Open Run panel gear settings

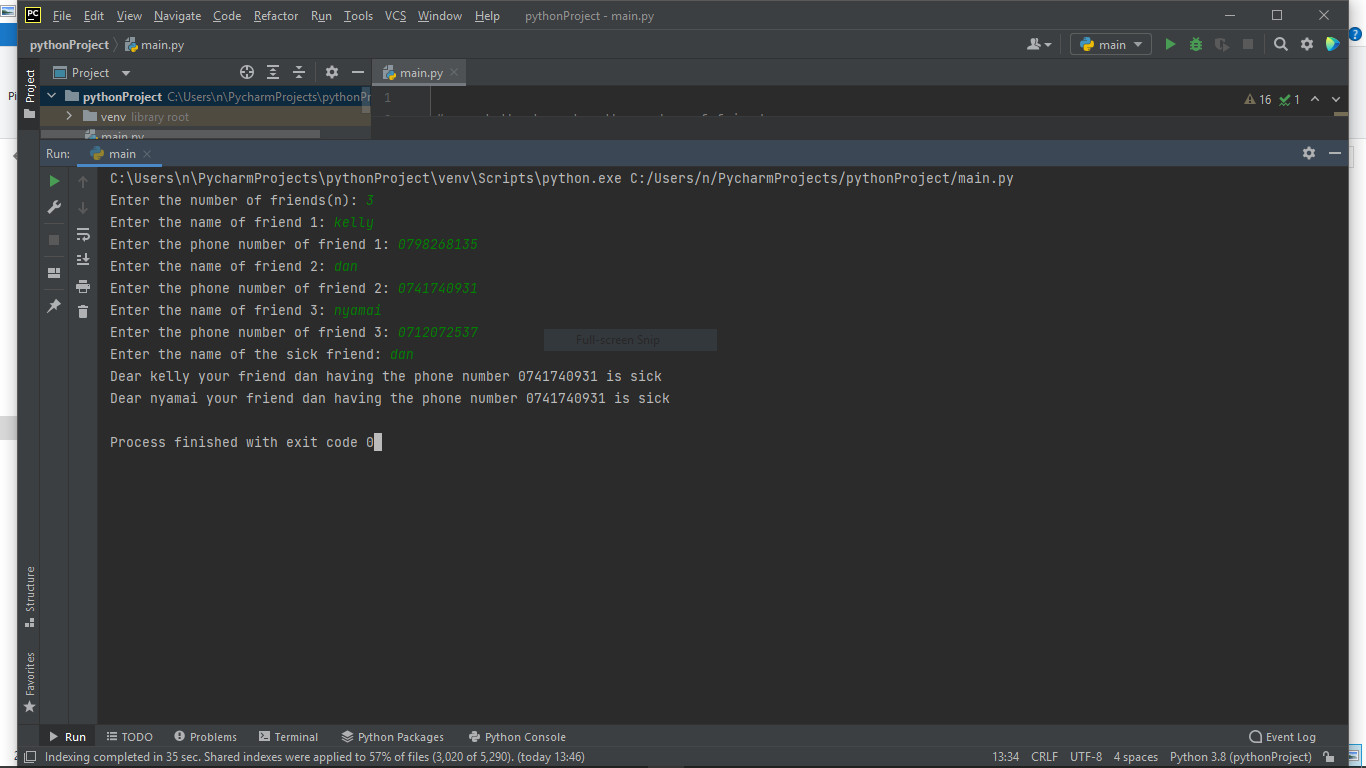(1308, 153)
